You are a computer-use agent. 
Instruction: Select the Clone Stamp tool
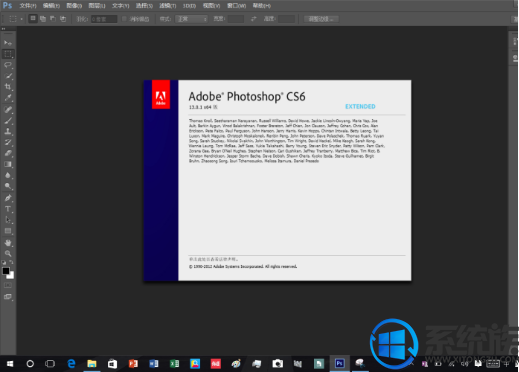coord(8,131)
